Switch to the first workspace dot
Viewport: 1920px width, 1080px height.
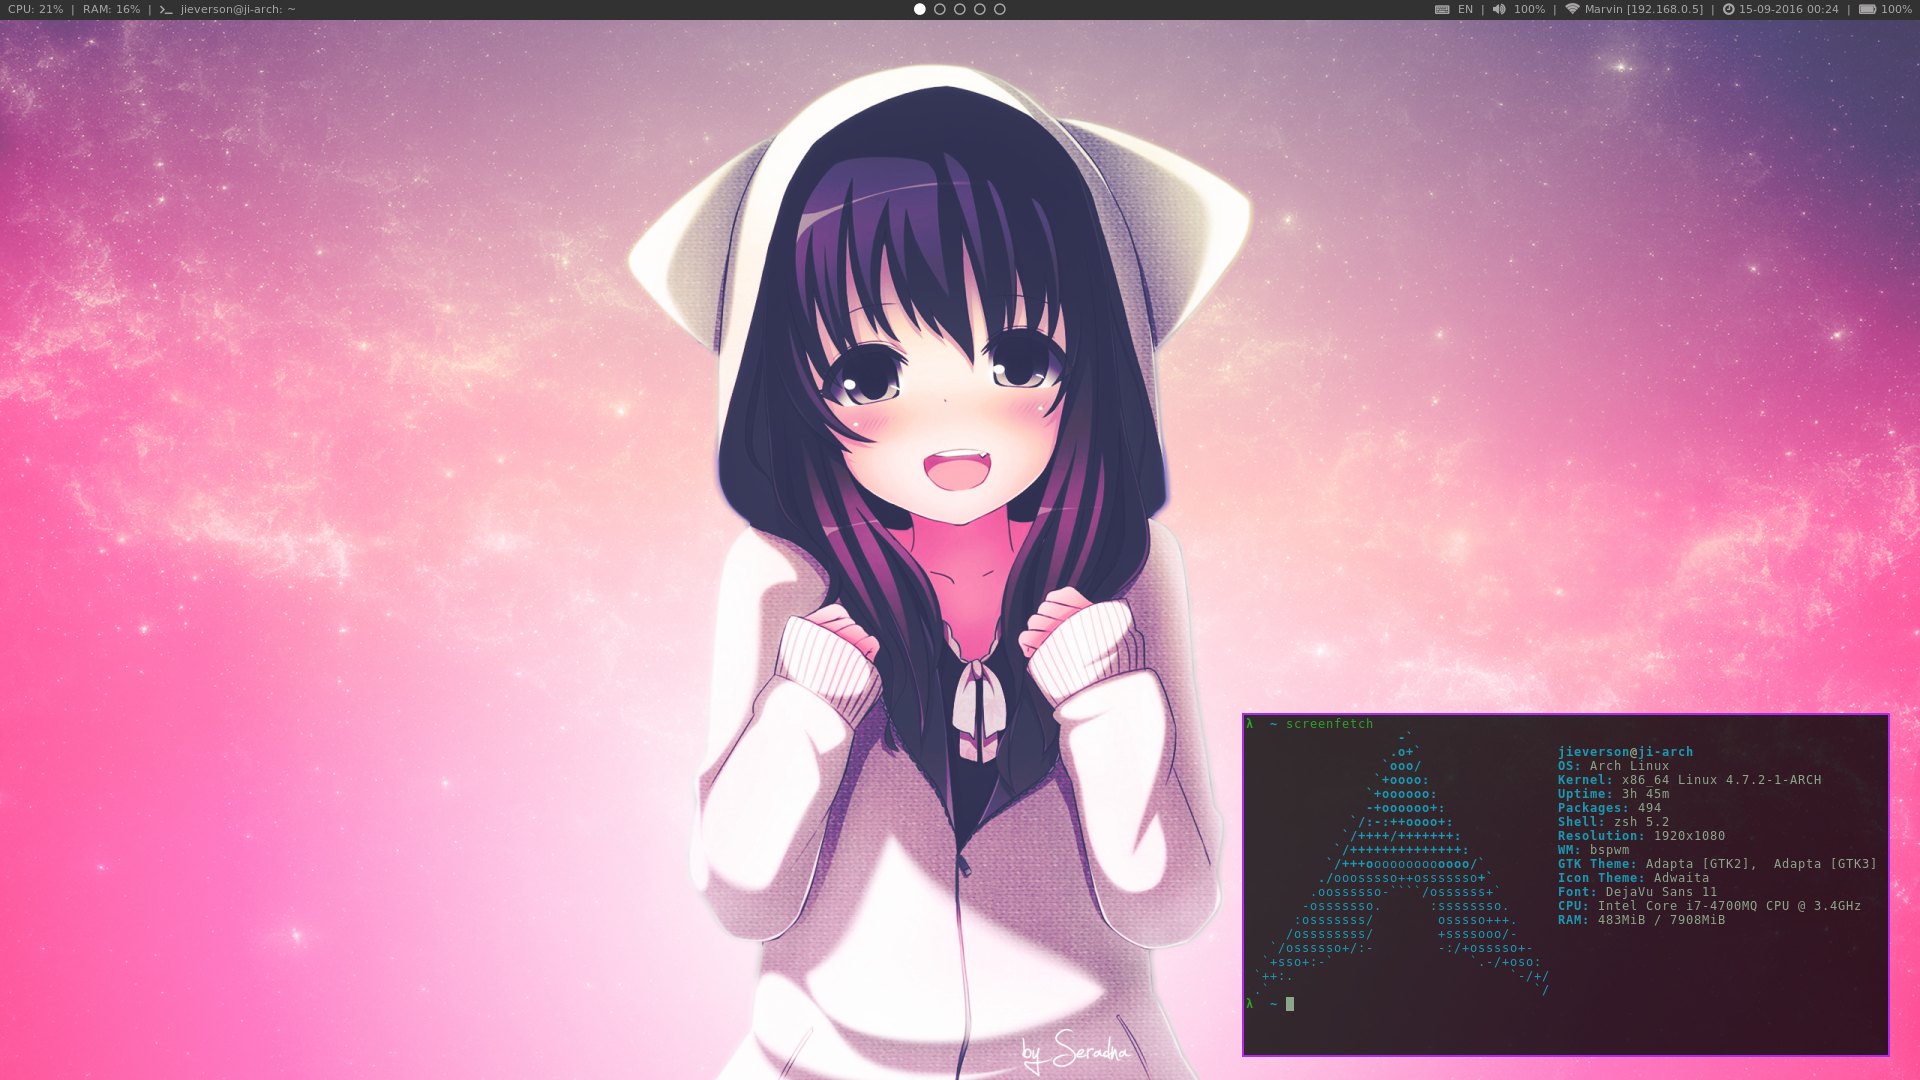tap(920, 9)
